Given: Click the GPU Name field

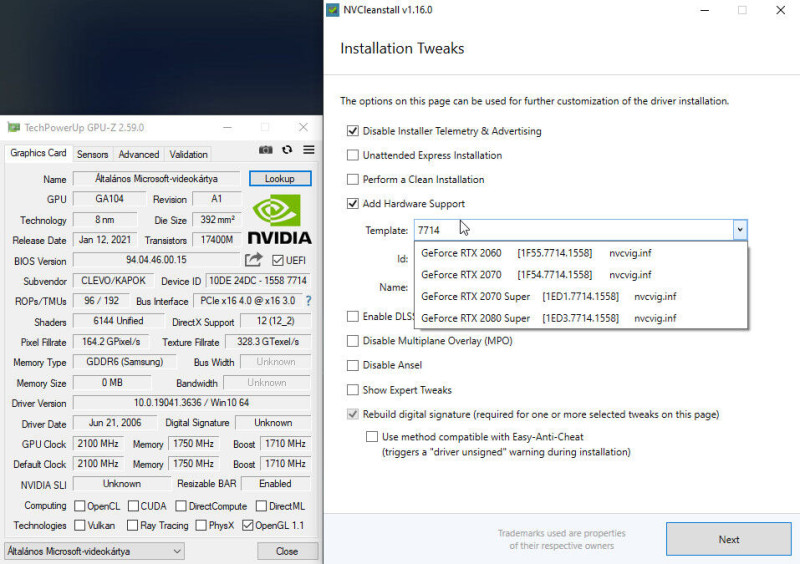Looking at the screenshot, I should pyautogui.click(x=156, y=179).
